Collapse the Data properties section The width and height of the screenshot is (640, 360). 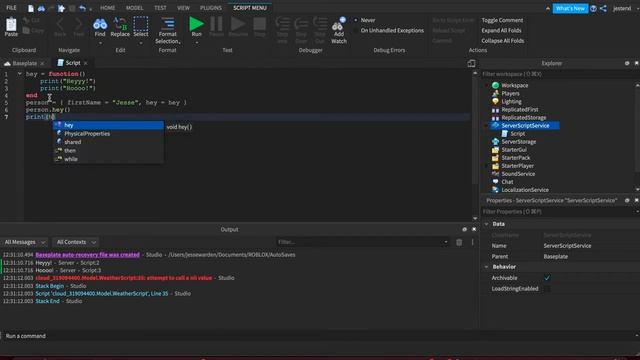[487, 224]
